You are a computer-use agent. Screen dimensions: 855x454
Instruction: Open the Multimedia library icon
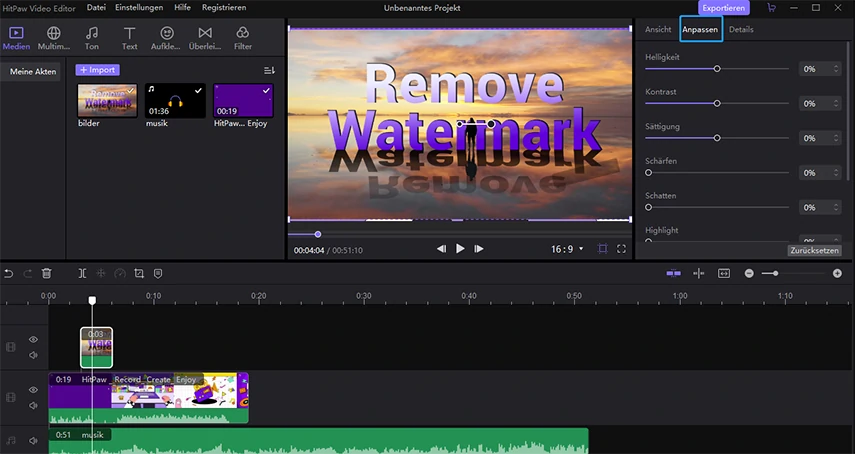[x=53, y=38]
